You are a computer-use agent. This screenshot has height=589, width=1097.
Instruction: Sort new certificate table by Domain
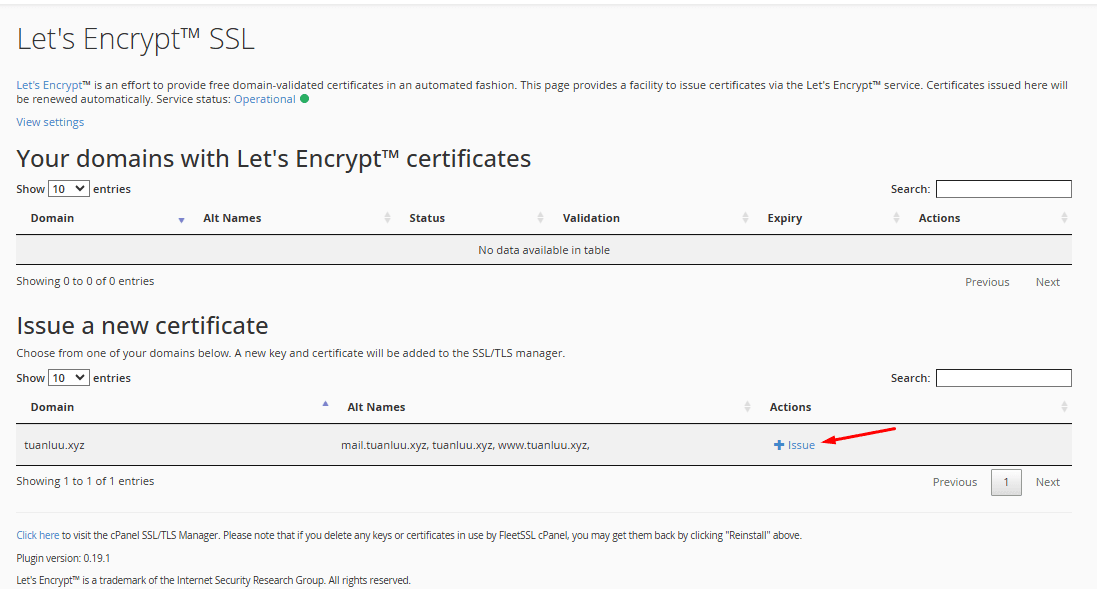(x=52, y=407)
